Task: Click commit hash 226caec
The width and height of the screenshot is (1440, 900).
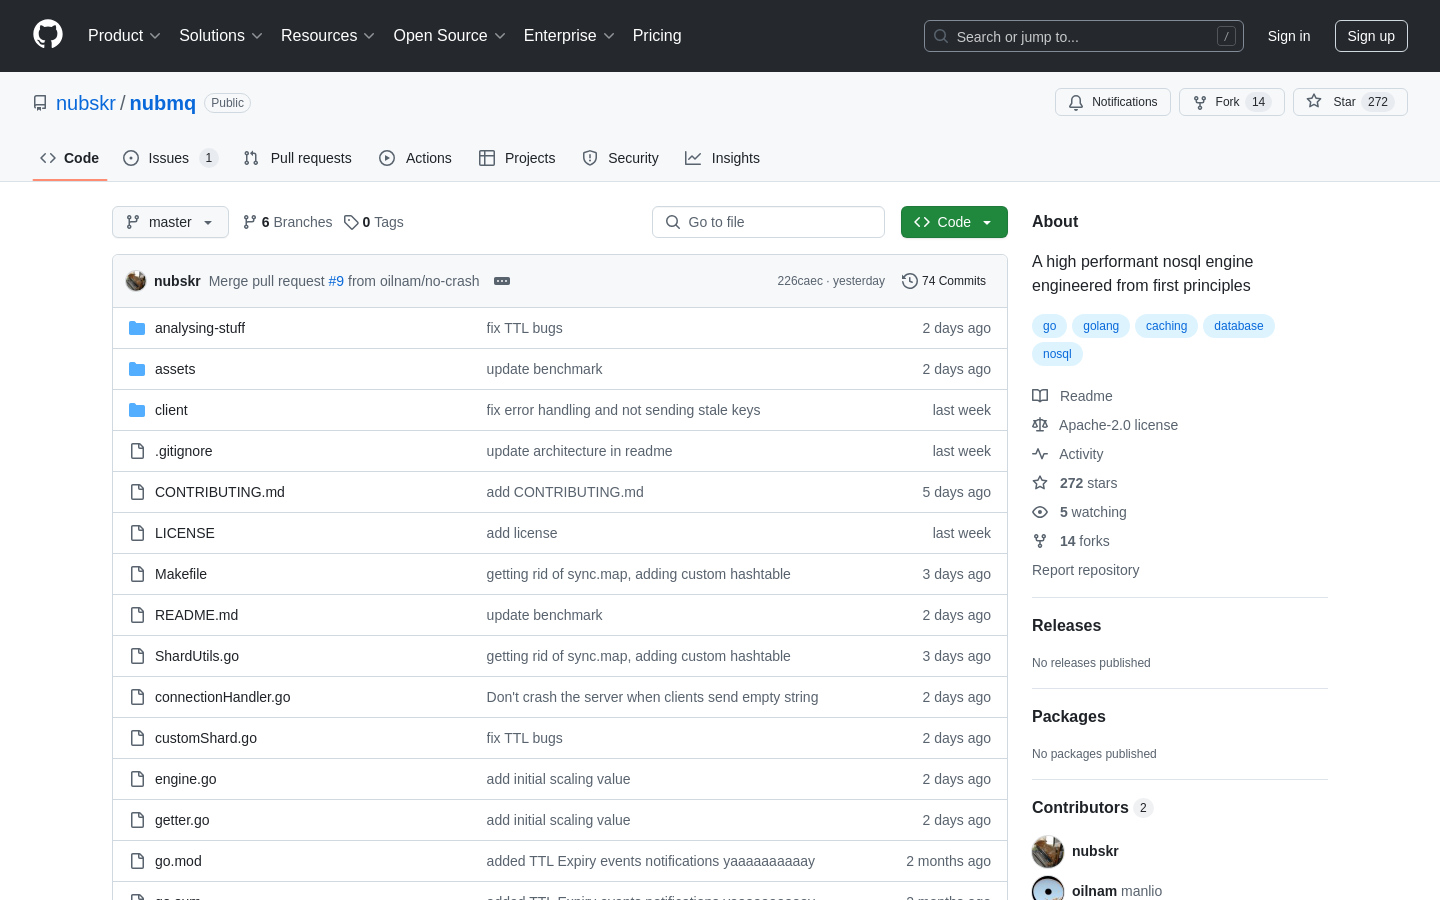Action: tap(800, 281)
